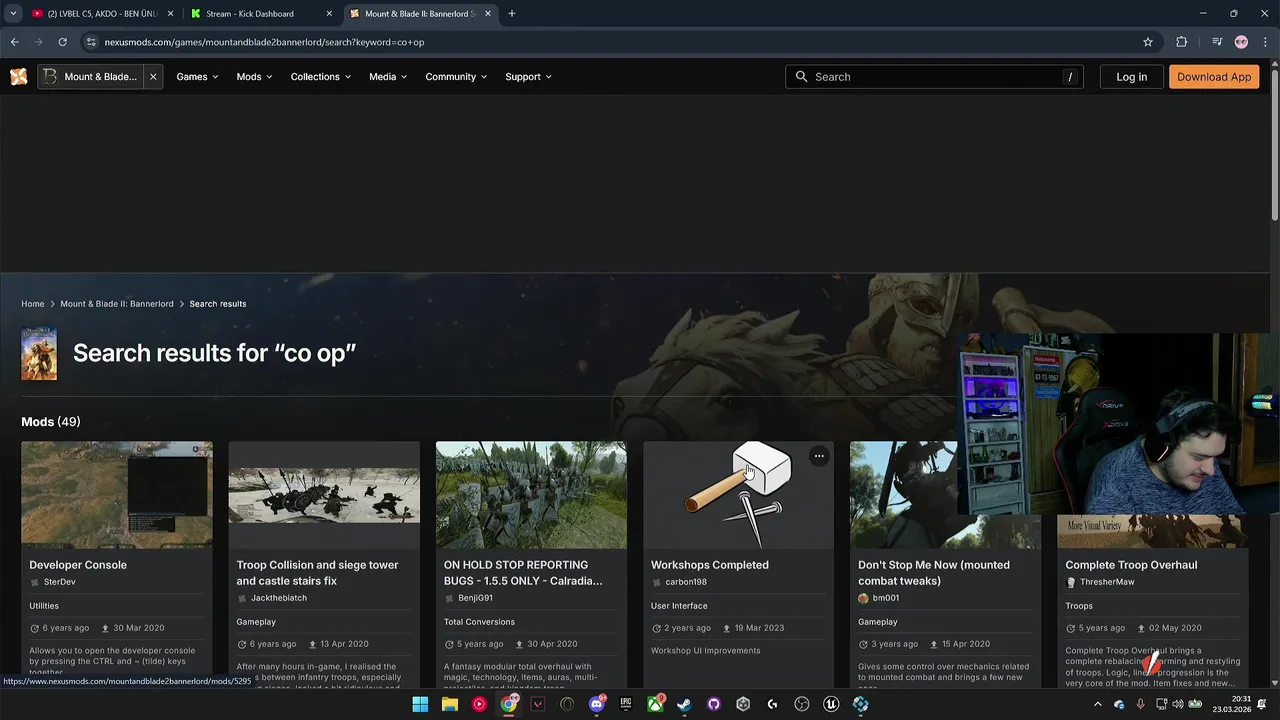Expand the Media menu
This screenshot has height=720, width=1280.
388,77
